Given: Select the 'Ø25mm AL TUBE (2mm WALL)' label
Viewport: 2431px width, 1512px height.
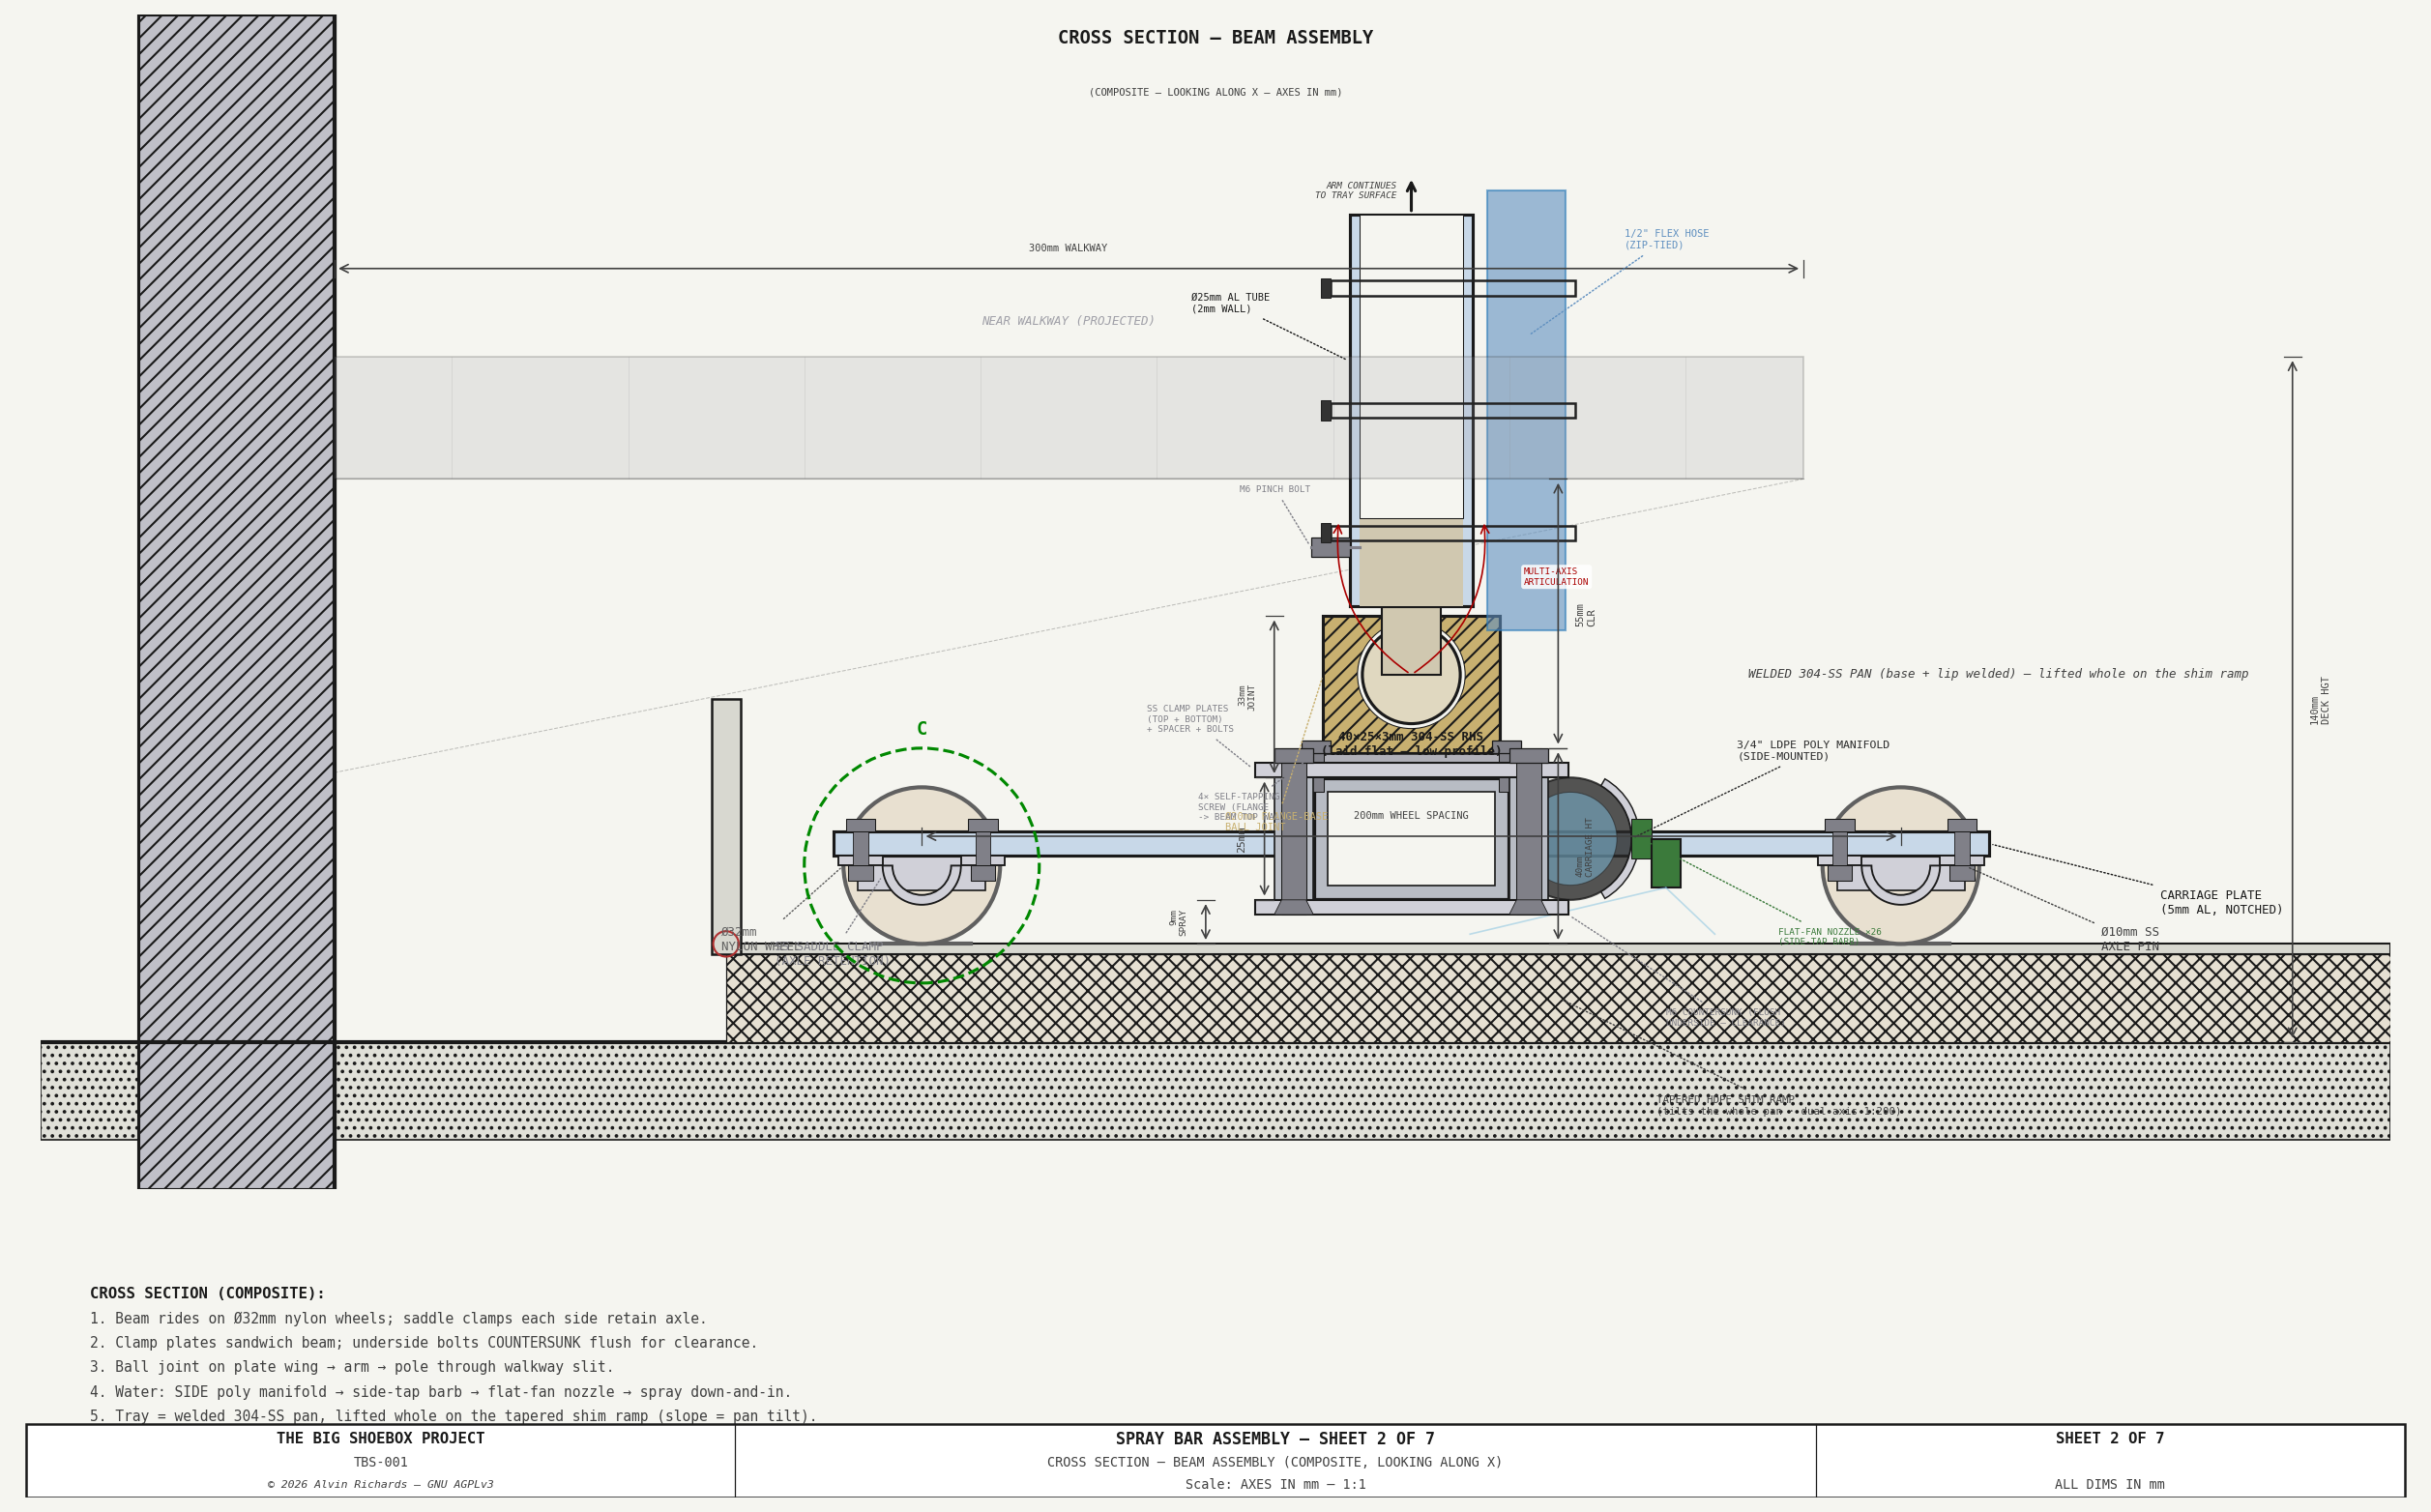Looking at the screenshot, I should [1230, 303].
